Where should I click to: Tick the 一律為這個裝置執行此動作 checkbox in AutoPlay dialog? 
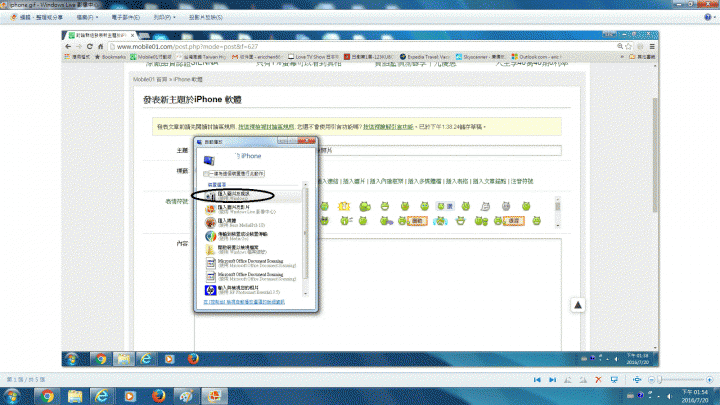206,174
